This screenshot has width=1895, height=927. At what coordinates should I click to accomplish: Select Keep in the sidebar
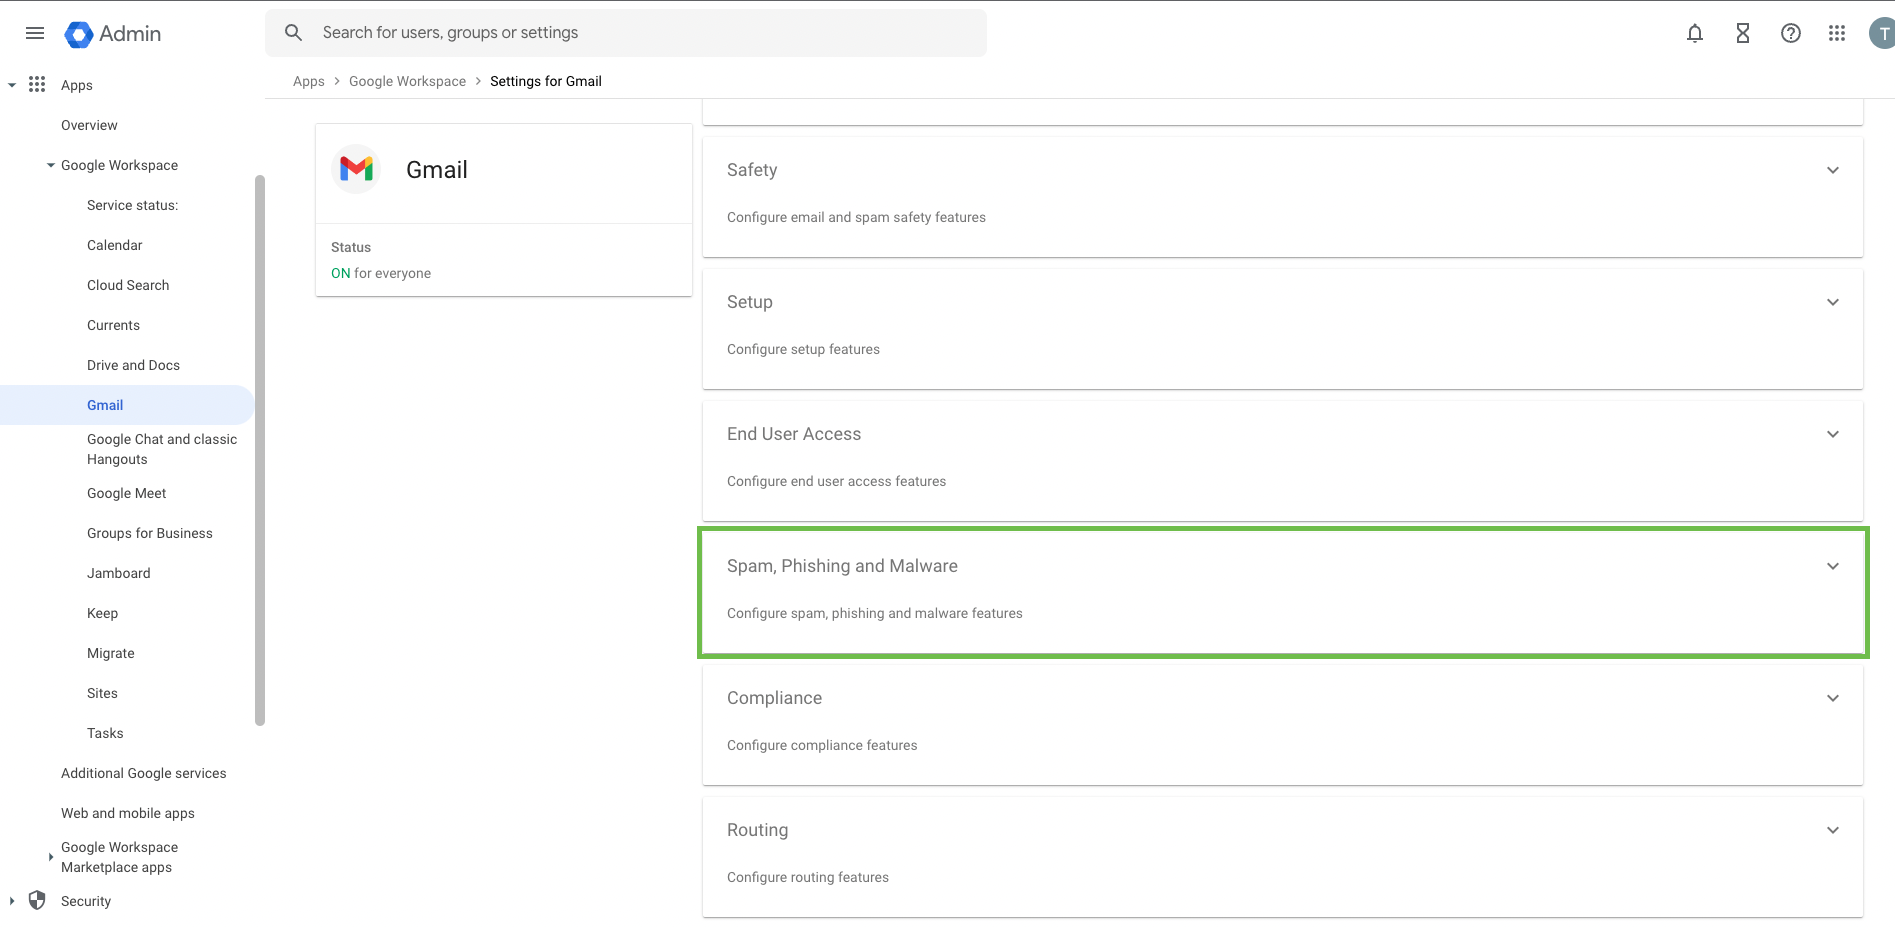102,613
